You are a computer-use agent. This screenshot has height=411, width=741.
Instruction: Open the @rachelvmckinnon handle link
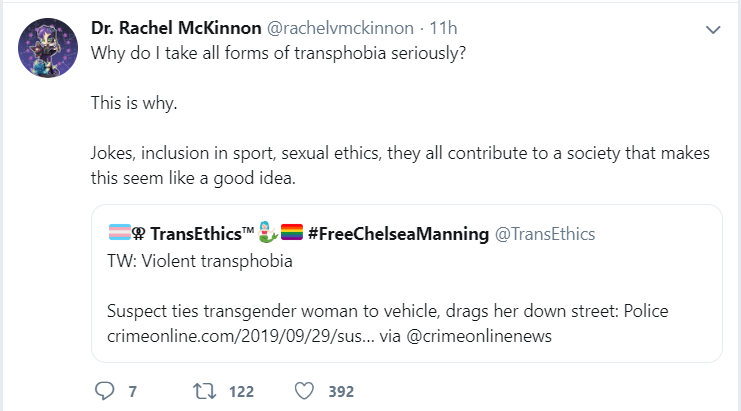pos(340,28)
